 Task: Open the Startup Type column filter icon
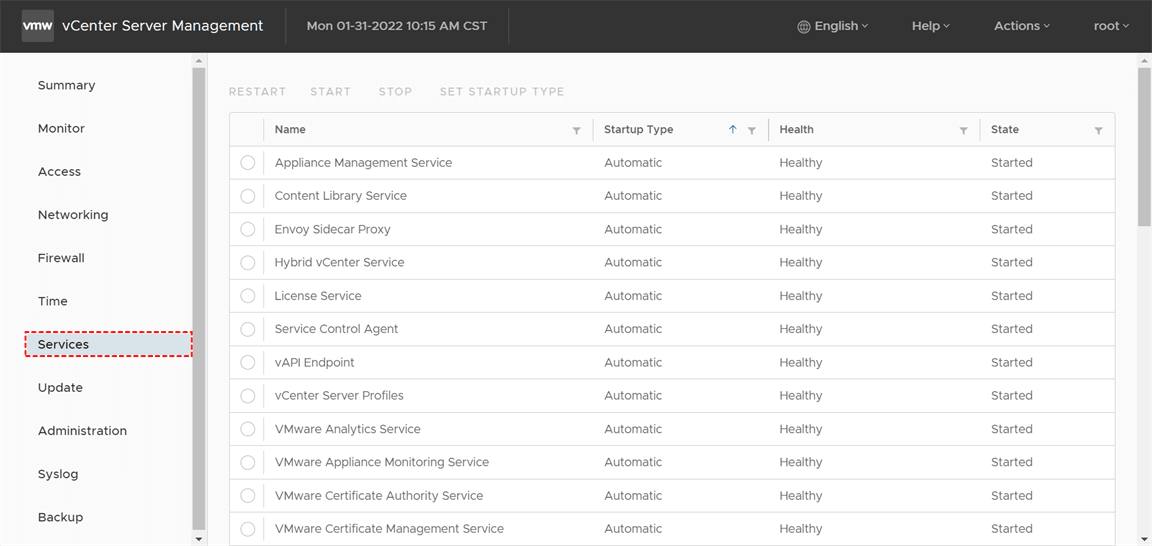coord(752,131)
